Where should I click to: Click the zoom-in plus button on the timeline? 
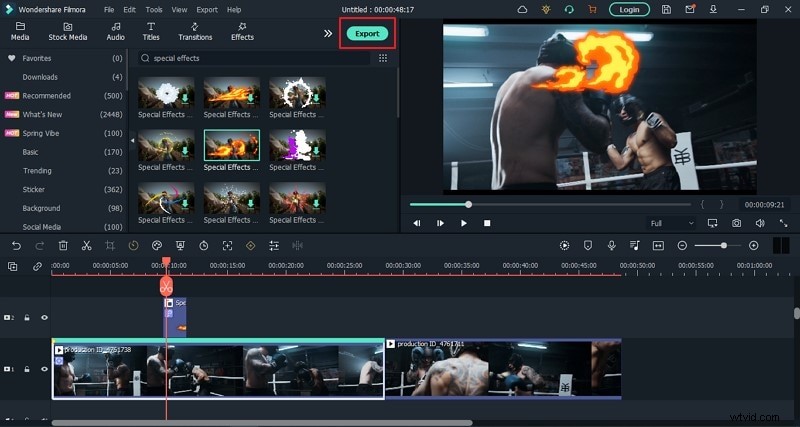(x=754, y=246)
